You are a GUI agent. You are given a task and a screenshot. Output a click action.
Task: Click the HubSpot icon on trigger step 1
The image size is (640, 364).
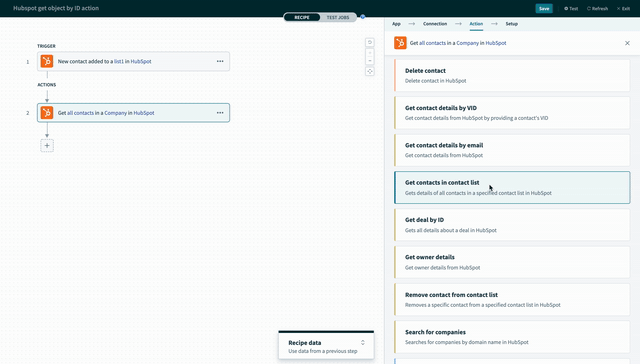[47, 61]
